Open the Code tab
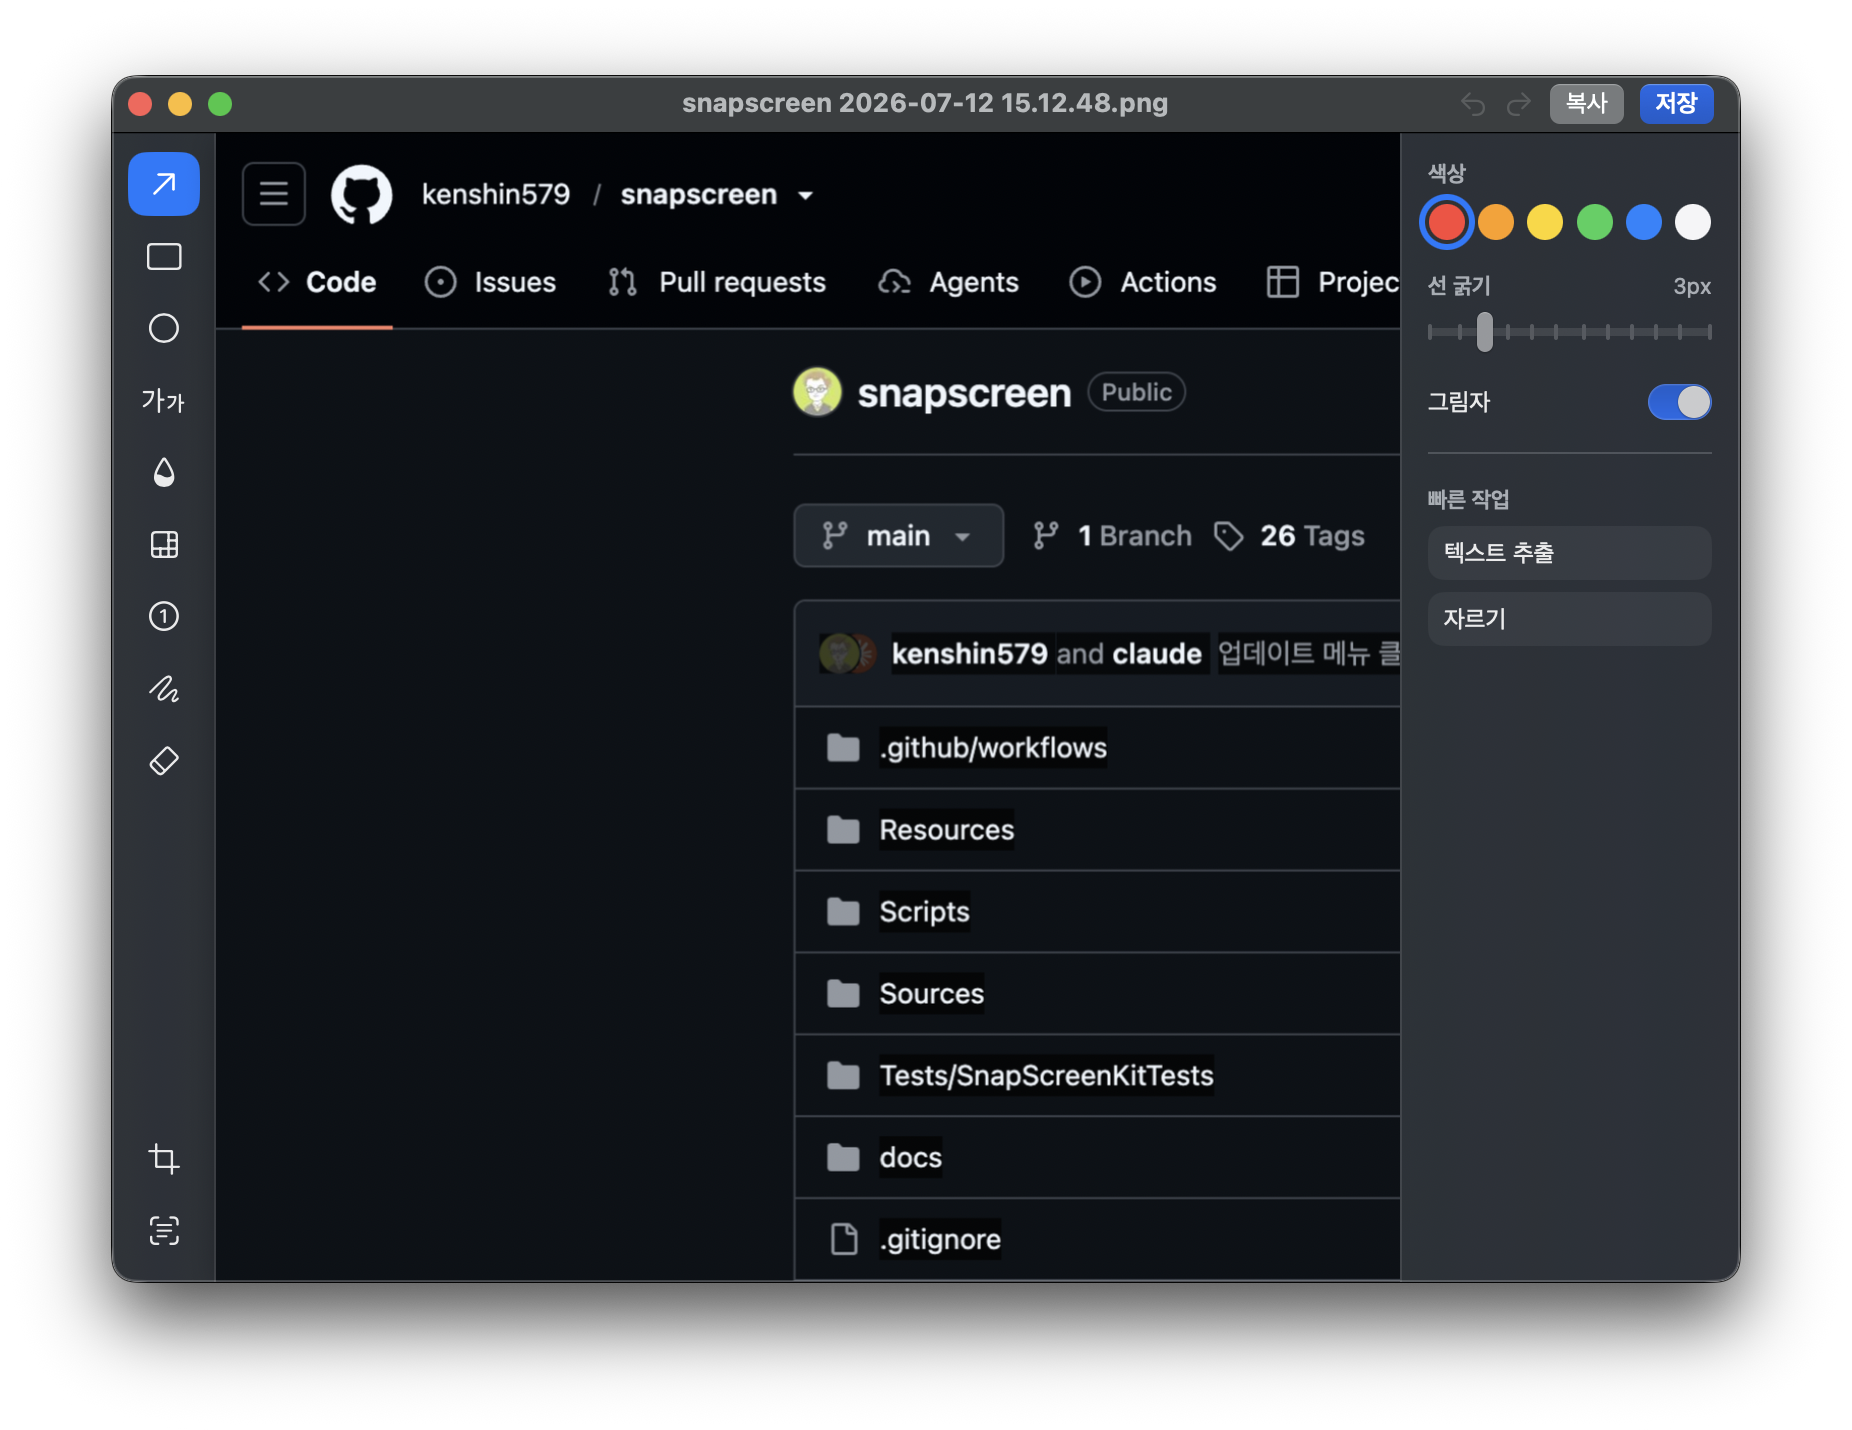The height and width of the screenshot is (1430, 1852). [x=317, y=283]
